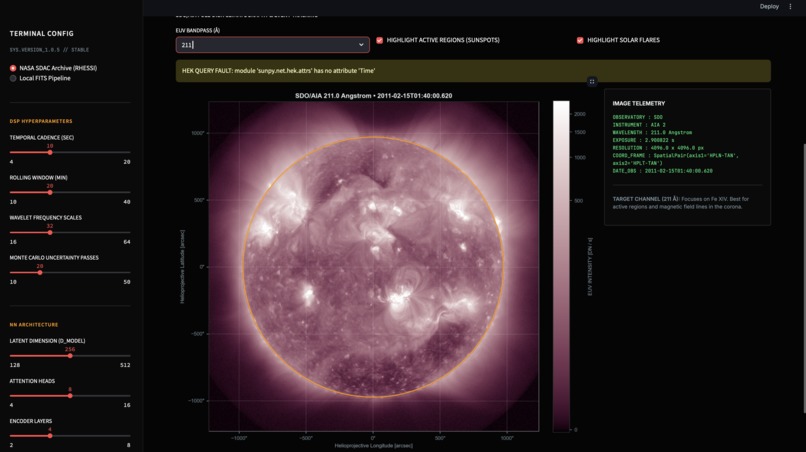The height and width of the screenshot is (452, 806).
Task: Click the TARGET CHANNEL (211 Å) description
Action: pos(681,203)
